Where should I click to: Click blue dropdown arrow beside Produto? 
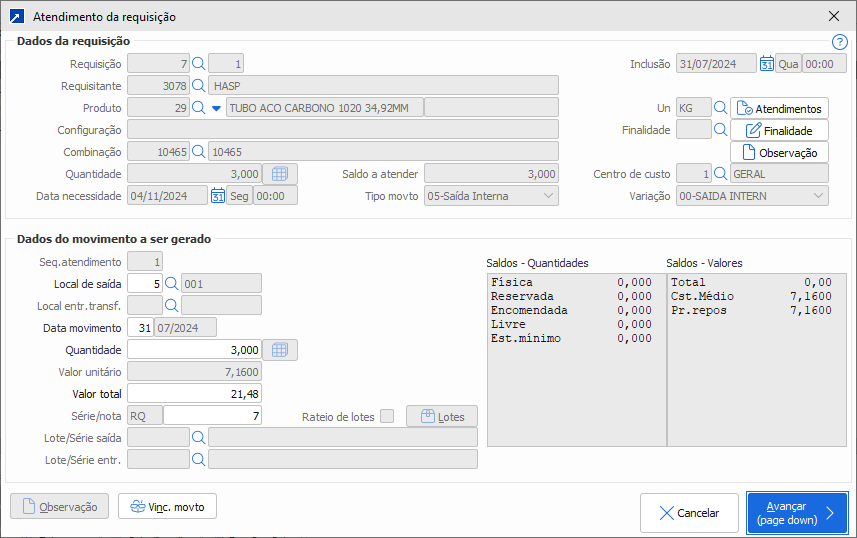click(215, 108)
